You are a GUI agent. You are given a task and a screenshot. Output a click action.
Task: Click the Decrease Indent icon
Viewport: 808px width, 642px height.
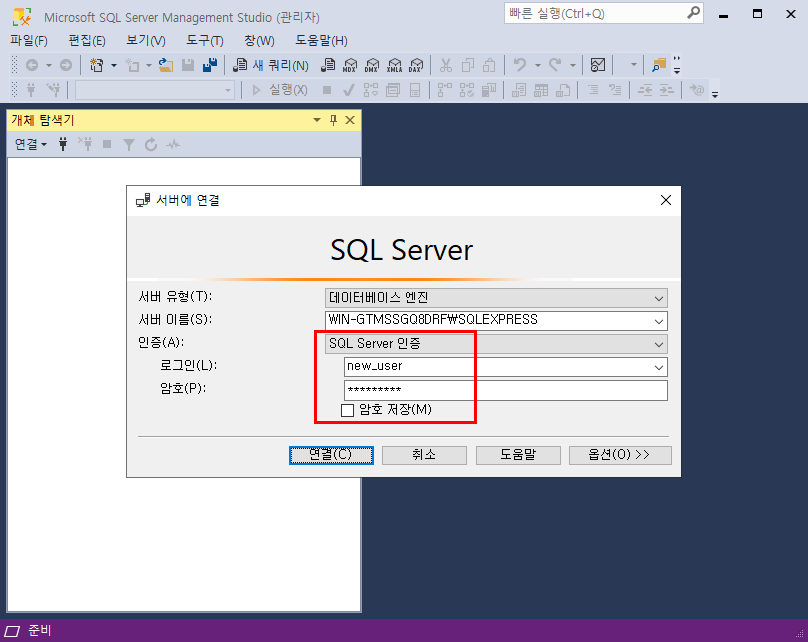[645, 90]
